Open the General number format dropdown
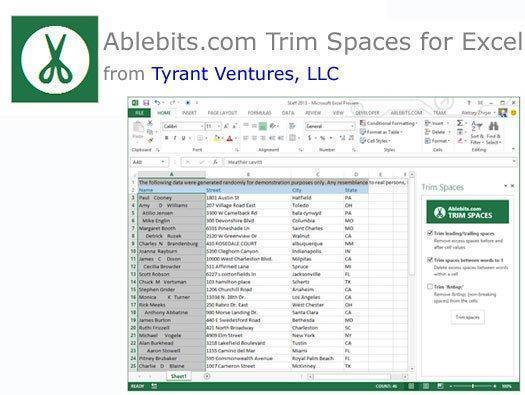The image size is (525, 395). (352, 126)
